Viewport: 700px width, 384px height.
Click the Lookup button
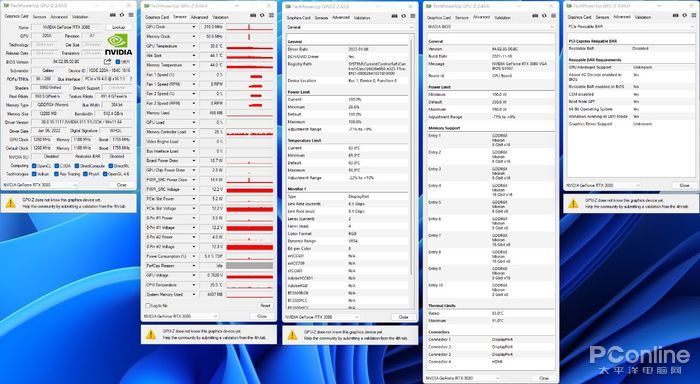(x=119, y=27)
